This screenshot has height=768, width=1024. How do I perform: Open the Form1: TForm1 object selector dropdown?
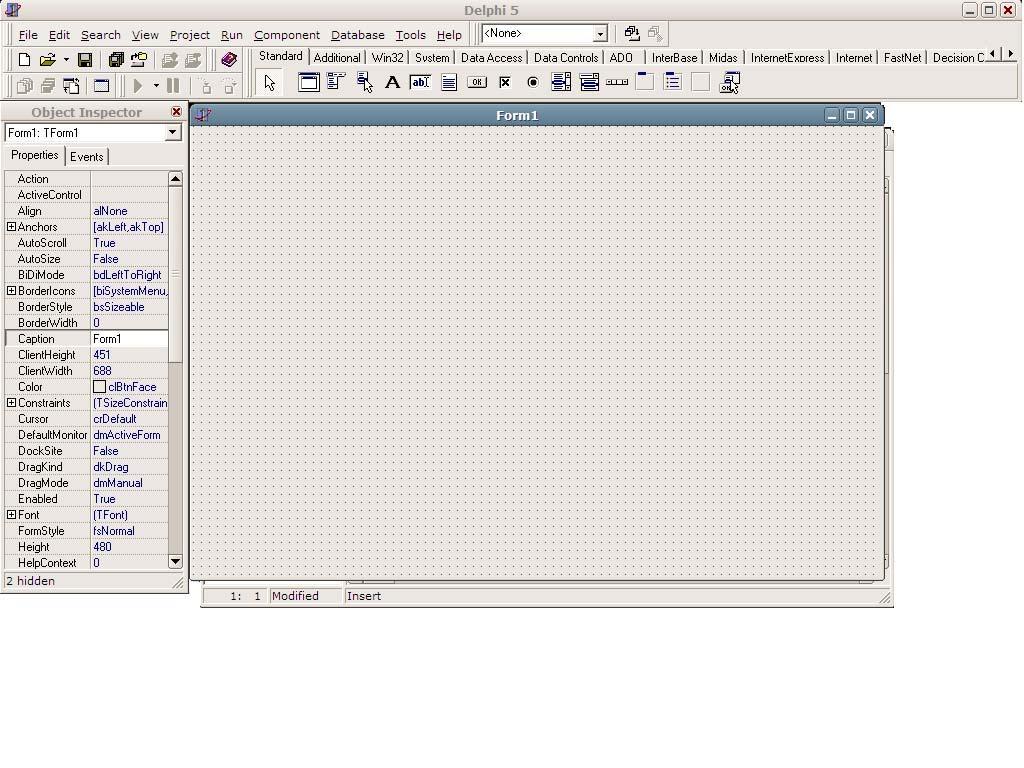point(172,133)
